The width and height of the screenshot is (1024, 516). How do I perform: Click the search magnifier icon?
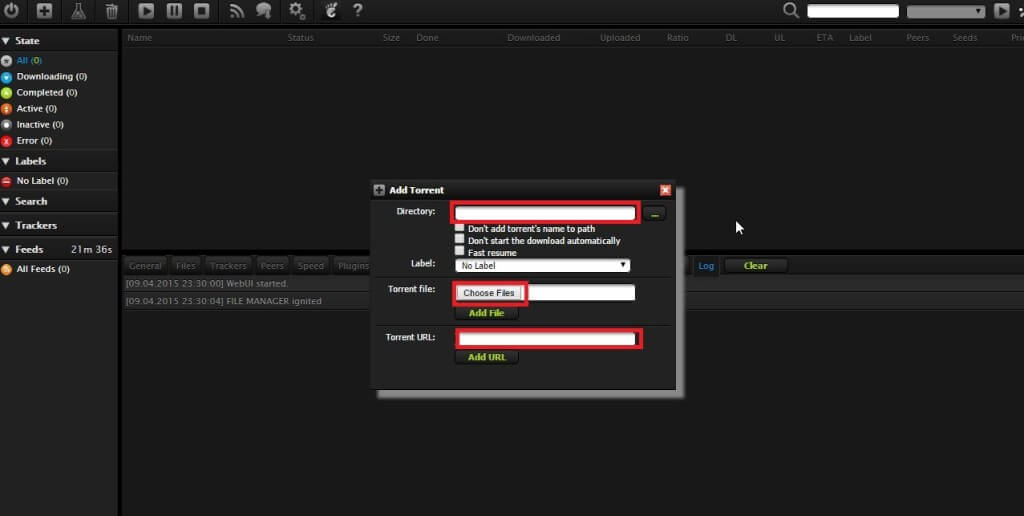[x=791, y=11]
